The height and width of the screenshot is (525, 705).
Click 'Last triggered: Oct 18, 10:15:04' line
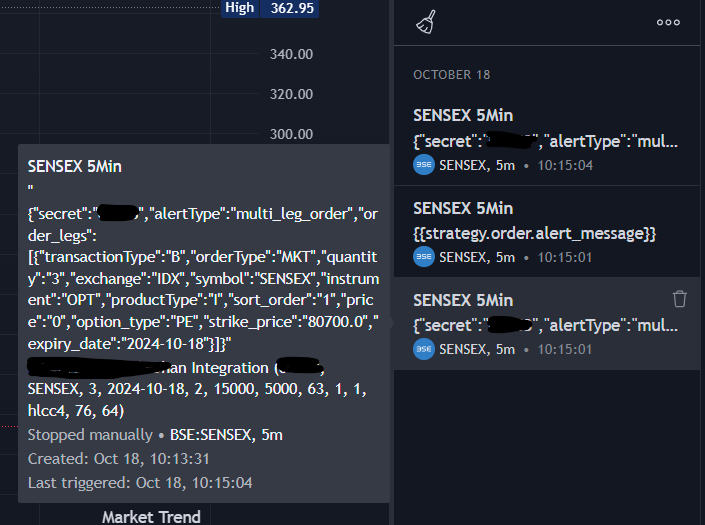(x=140, y=483)
